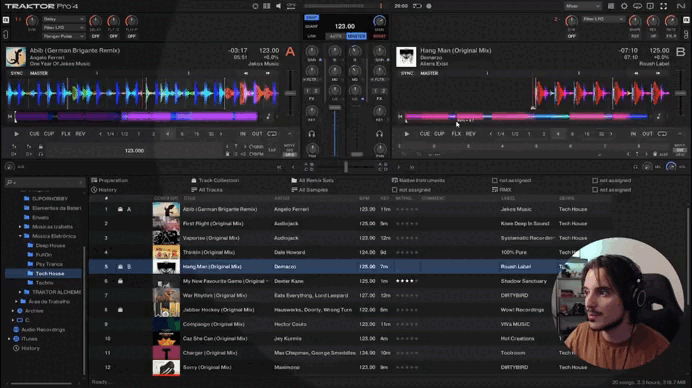
Task: Open the Mixer layout dropdown
Action: pyautogui.click(x=583, y=6)
